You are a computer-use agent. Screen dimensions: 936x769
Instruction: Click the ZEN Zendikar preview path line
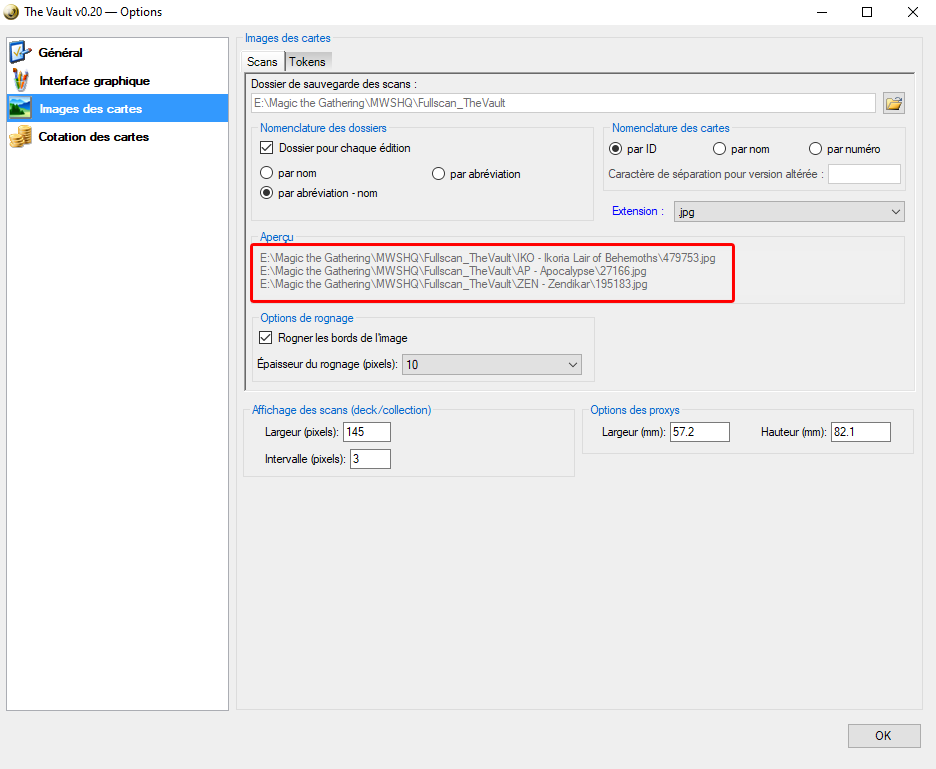tap(454, 284)
